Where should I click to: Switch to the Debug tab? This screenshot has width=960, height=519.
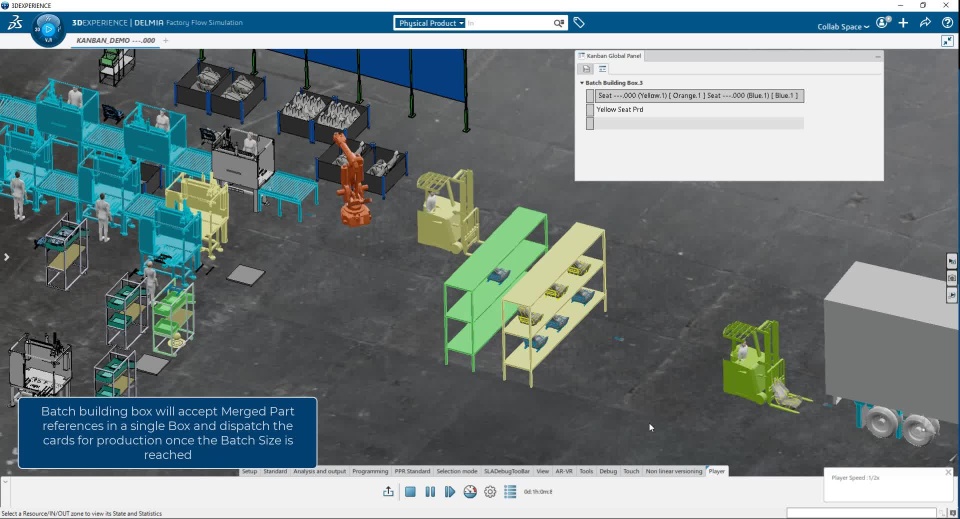click(608, 471)
